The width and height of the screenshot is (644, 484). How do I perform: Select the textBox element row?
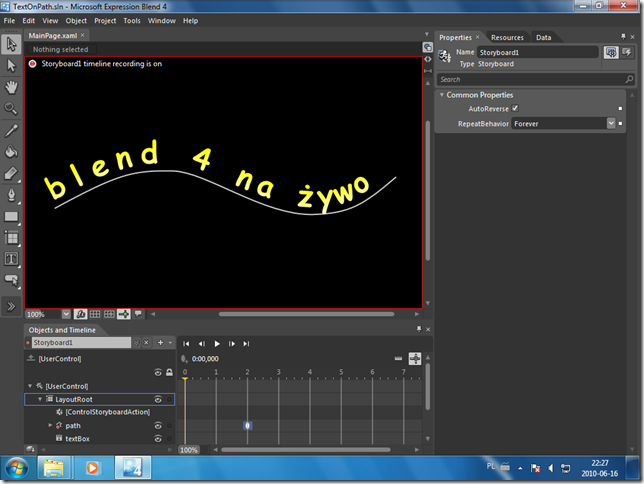point(99,439)
